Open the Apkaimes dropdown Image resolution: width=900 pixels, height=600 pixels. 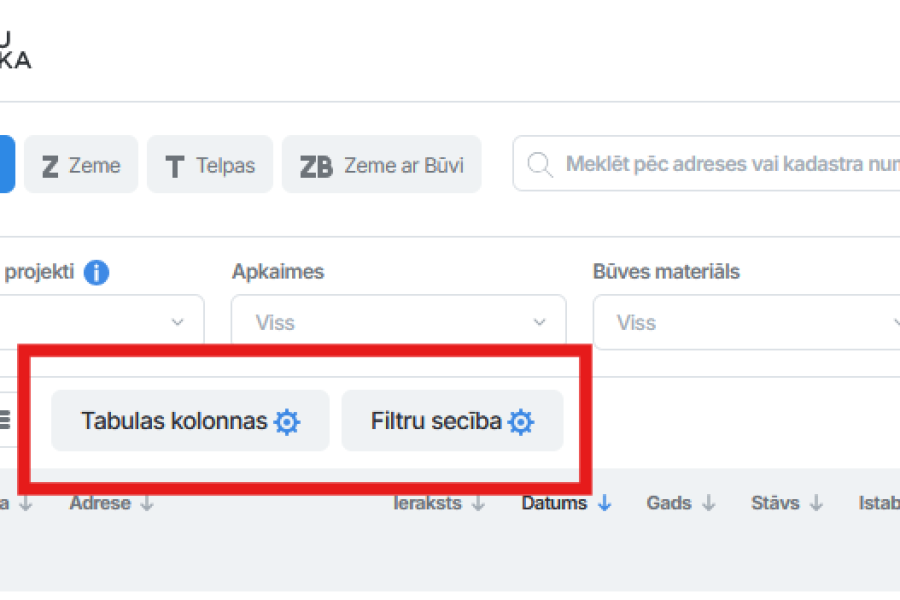click(x=398, y=322)
